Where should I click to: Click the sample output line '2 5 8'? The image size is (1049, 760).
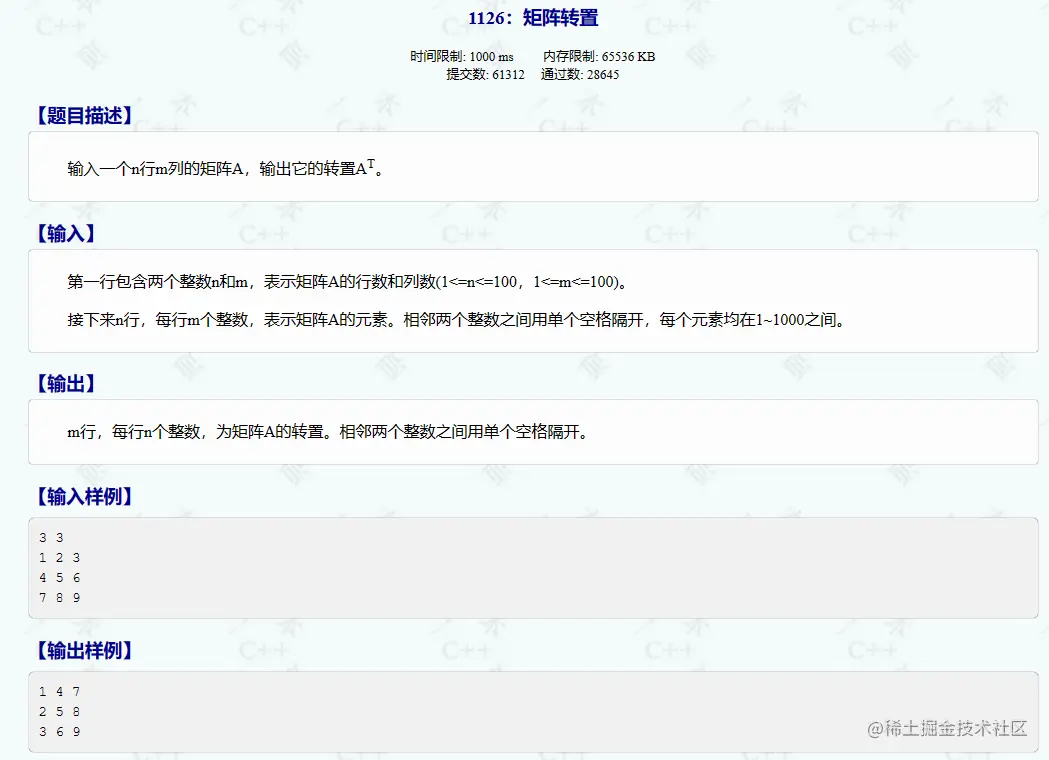[x=60, y=712]
